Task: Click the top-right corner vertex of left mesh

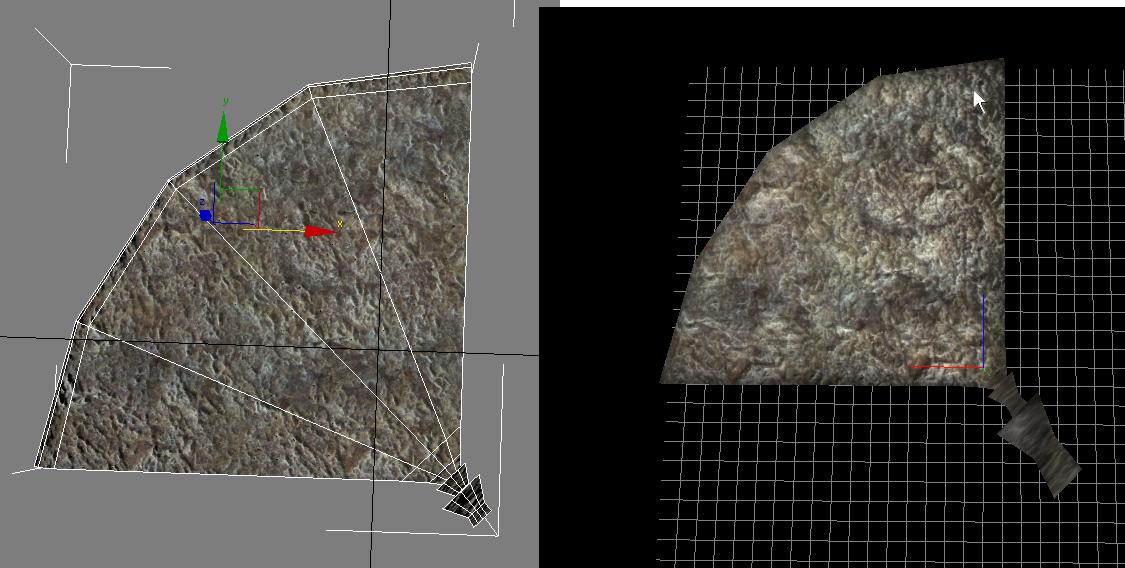Action: coord(470,66)
